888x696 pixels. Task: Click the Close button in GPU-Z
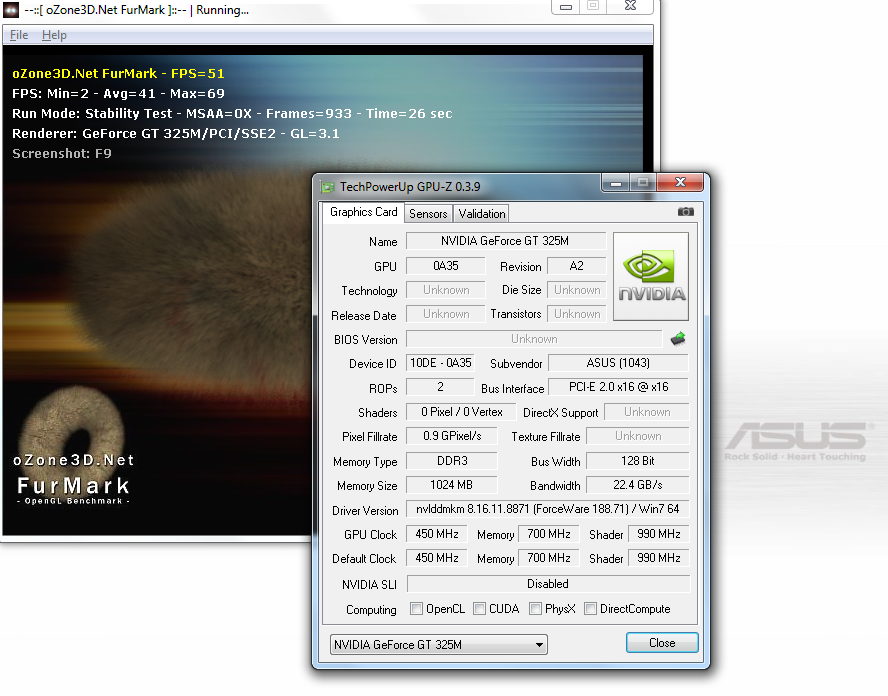tap(662, 643)
